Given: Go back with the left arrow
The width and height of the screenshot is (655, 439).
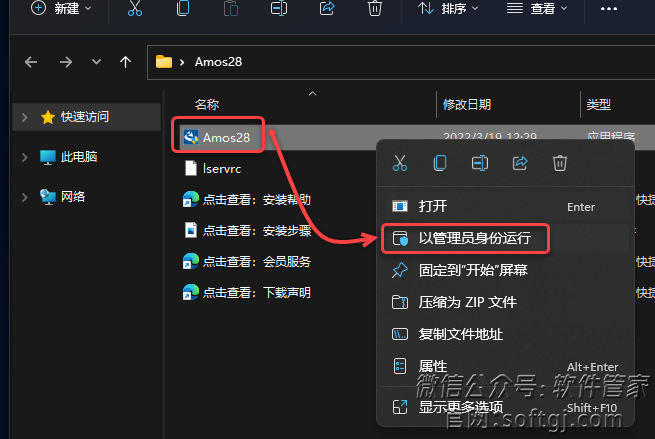Looking at the screenshot, I should 31,62.
